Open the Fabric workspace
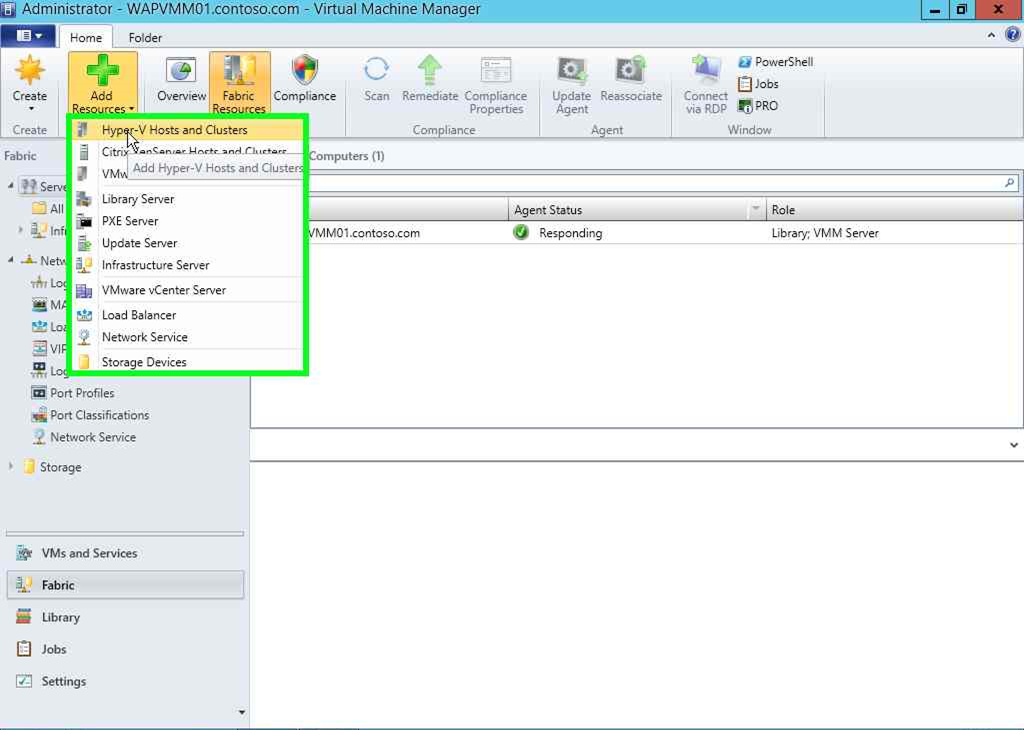The height and width of the screenshot is (730, 1024). tap(125, 585)
